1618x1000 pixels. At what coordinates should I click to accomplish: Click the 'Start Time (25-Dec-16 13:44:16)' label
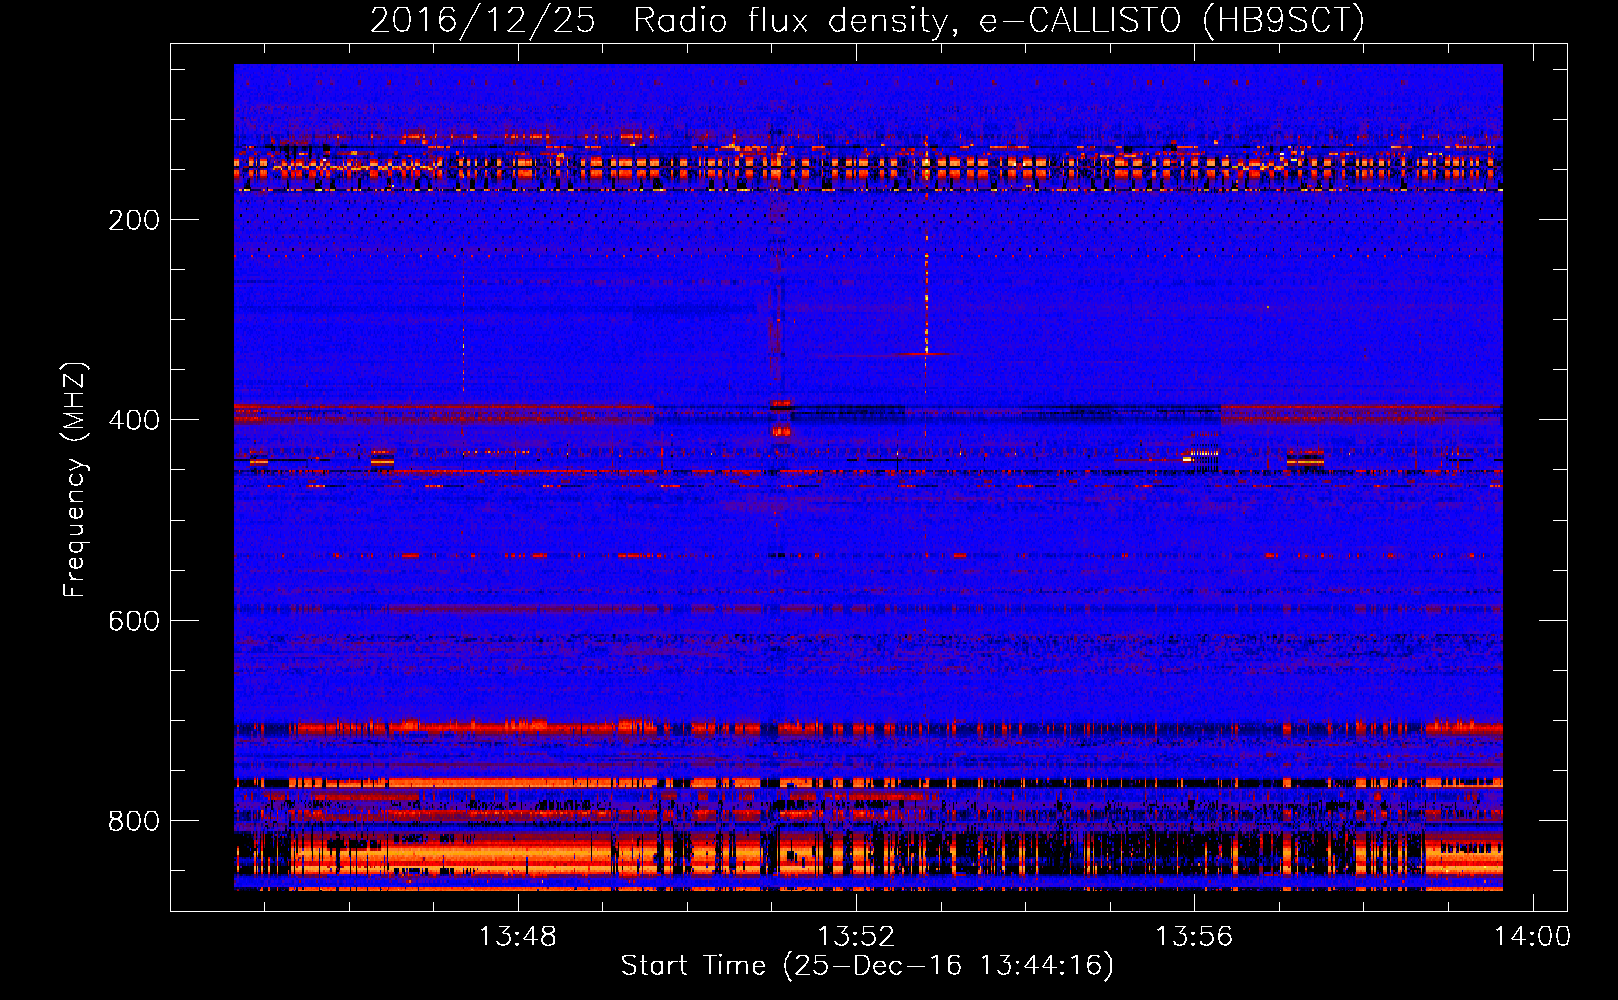coord(867,966)
